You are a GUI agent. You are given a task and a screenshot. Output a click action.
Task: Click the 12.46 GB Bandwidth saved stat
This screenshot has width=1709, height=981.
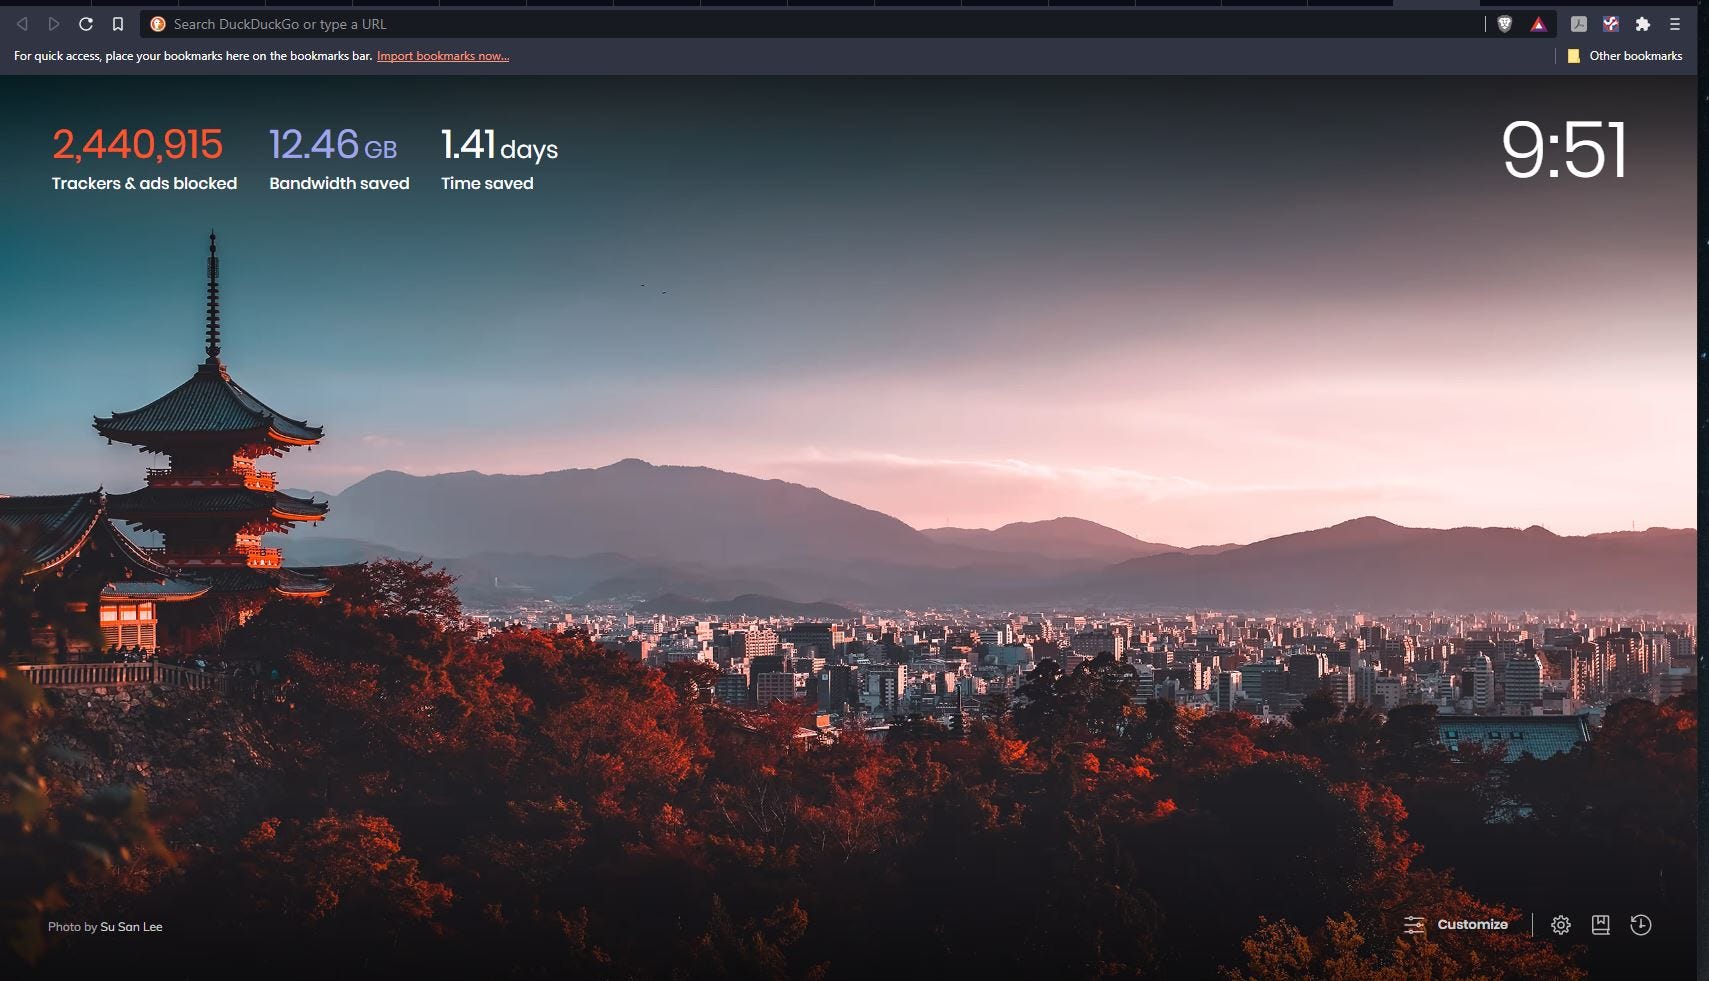[339, 159]
